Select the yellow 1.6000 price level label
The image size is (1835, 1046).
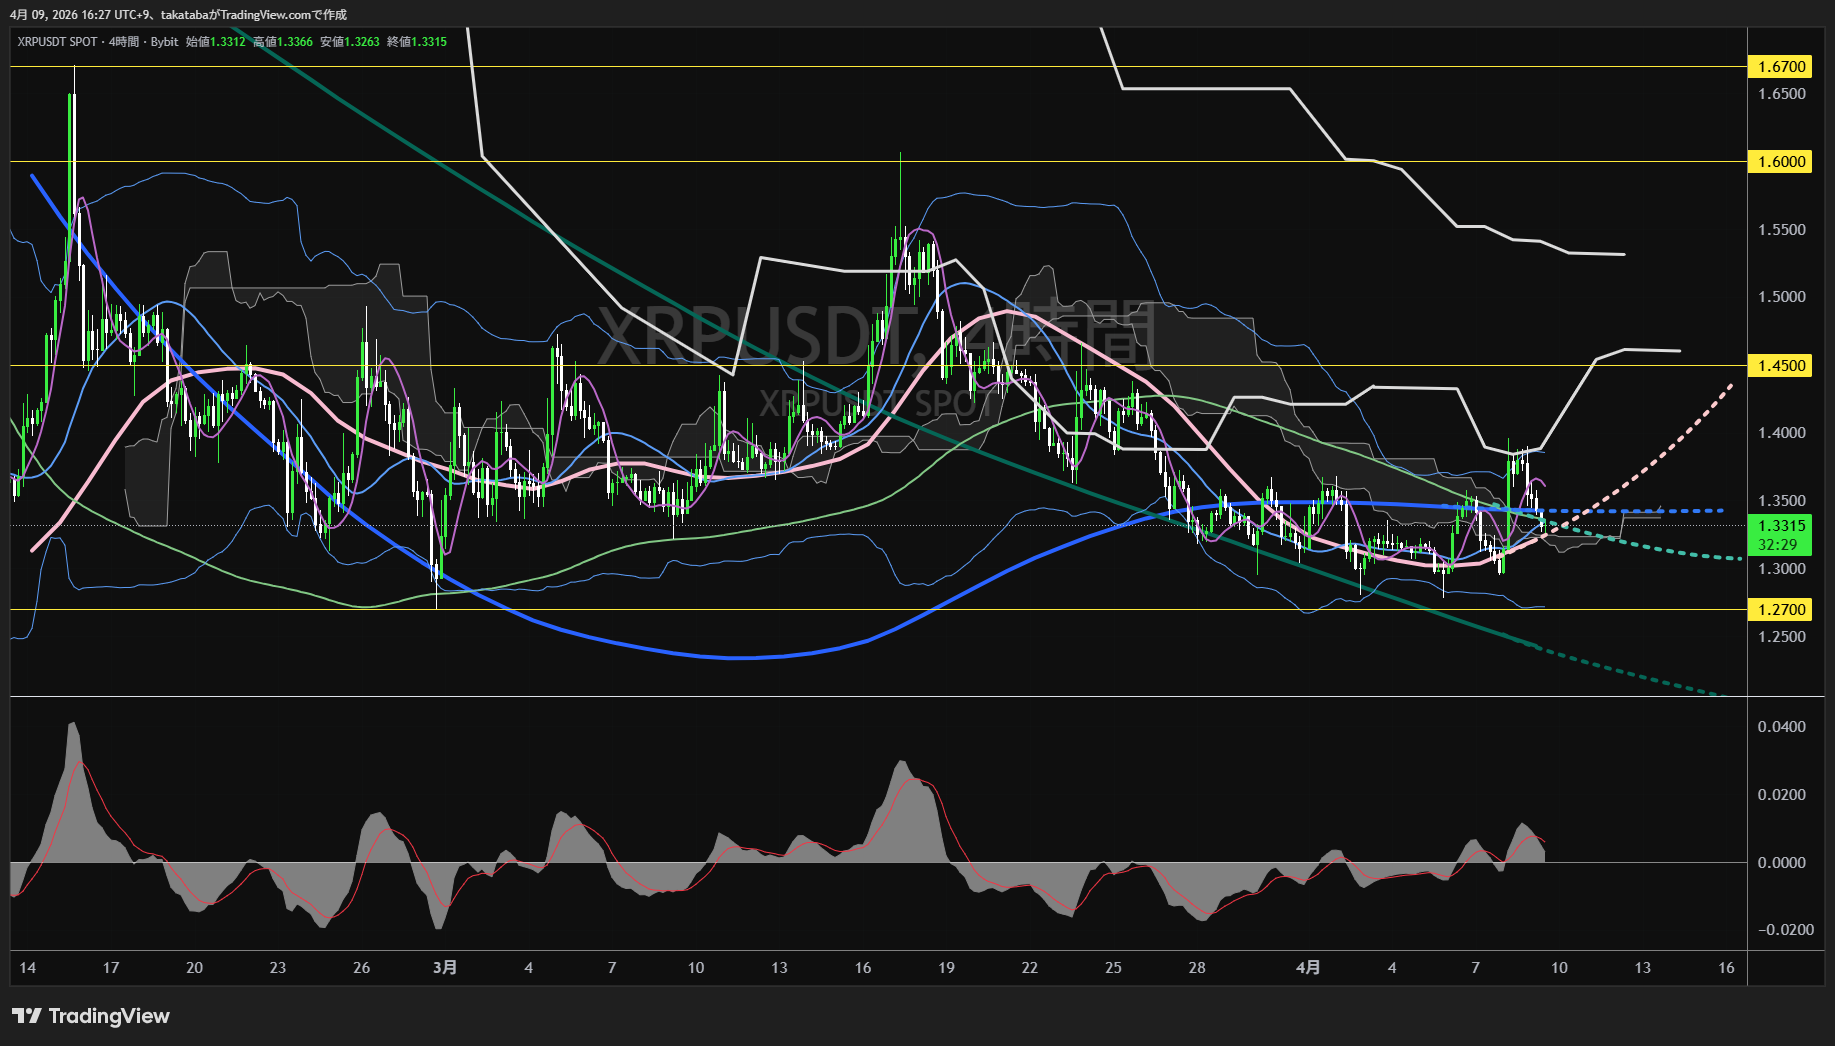1781,162
